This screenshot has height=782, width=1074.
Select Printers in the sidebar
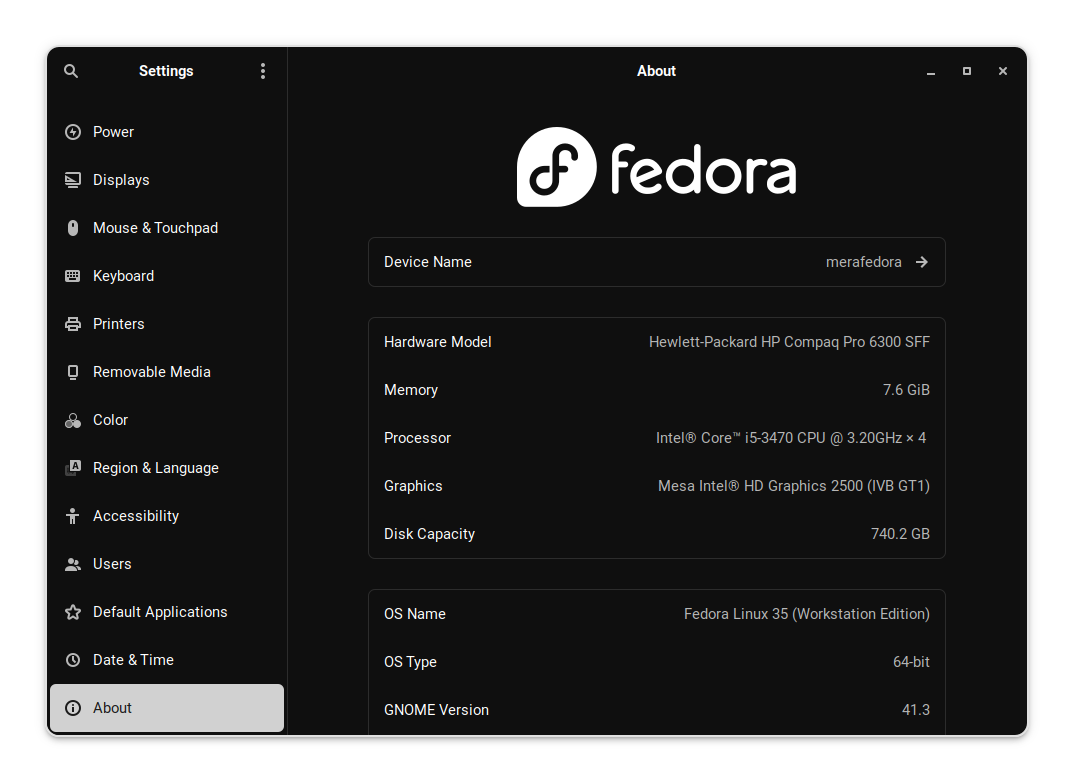click(167, 324)
